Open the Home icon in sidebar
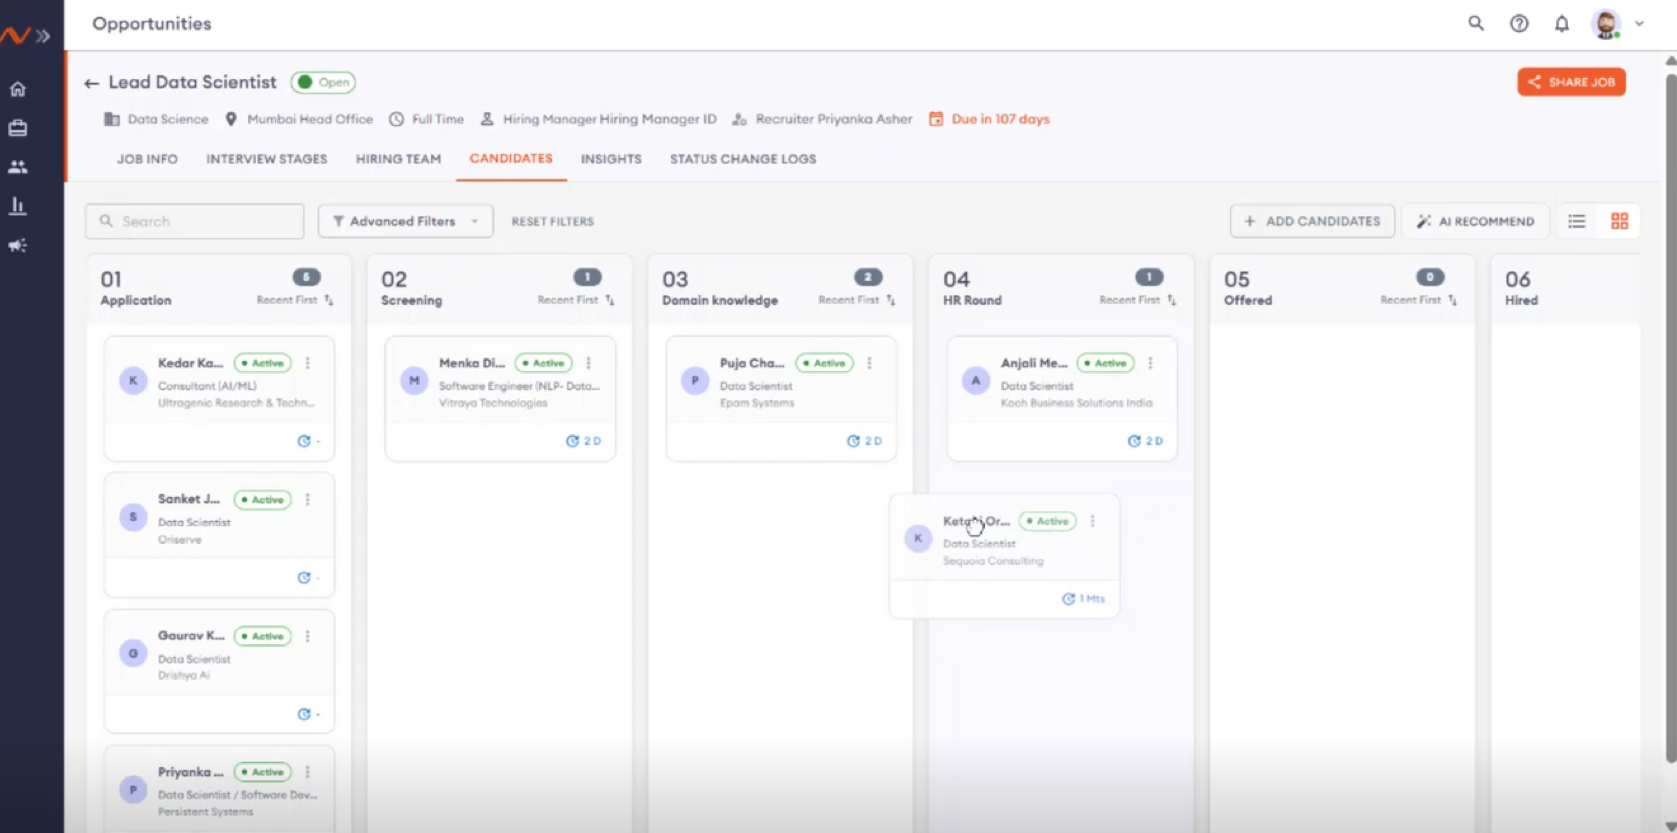Image resolution: width=1677 pixels, height=833 pixels. pyautogui.click(x=18, y=89)
